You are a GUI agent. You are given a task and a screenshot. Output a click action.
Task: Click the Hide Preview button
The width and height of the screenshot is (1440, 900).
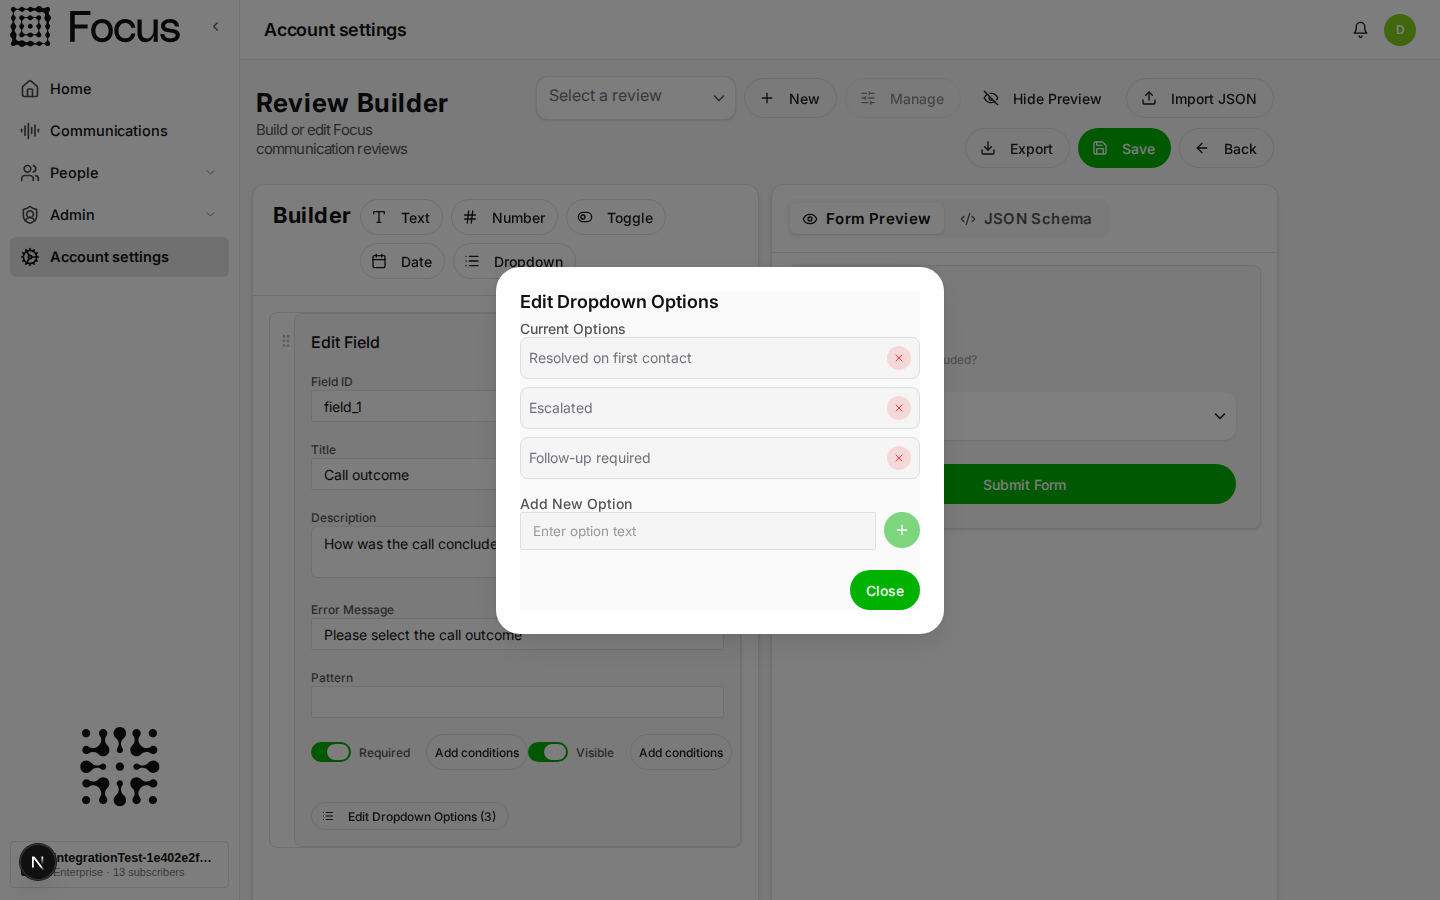click(x=1042, y=98)
